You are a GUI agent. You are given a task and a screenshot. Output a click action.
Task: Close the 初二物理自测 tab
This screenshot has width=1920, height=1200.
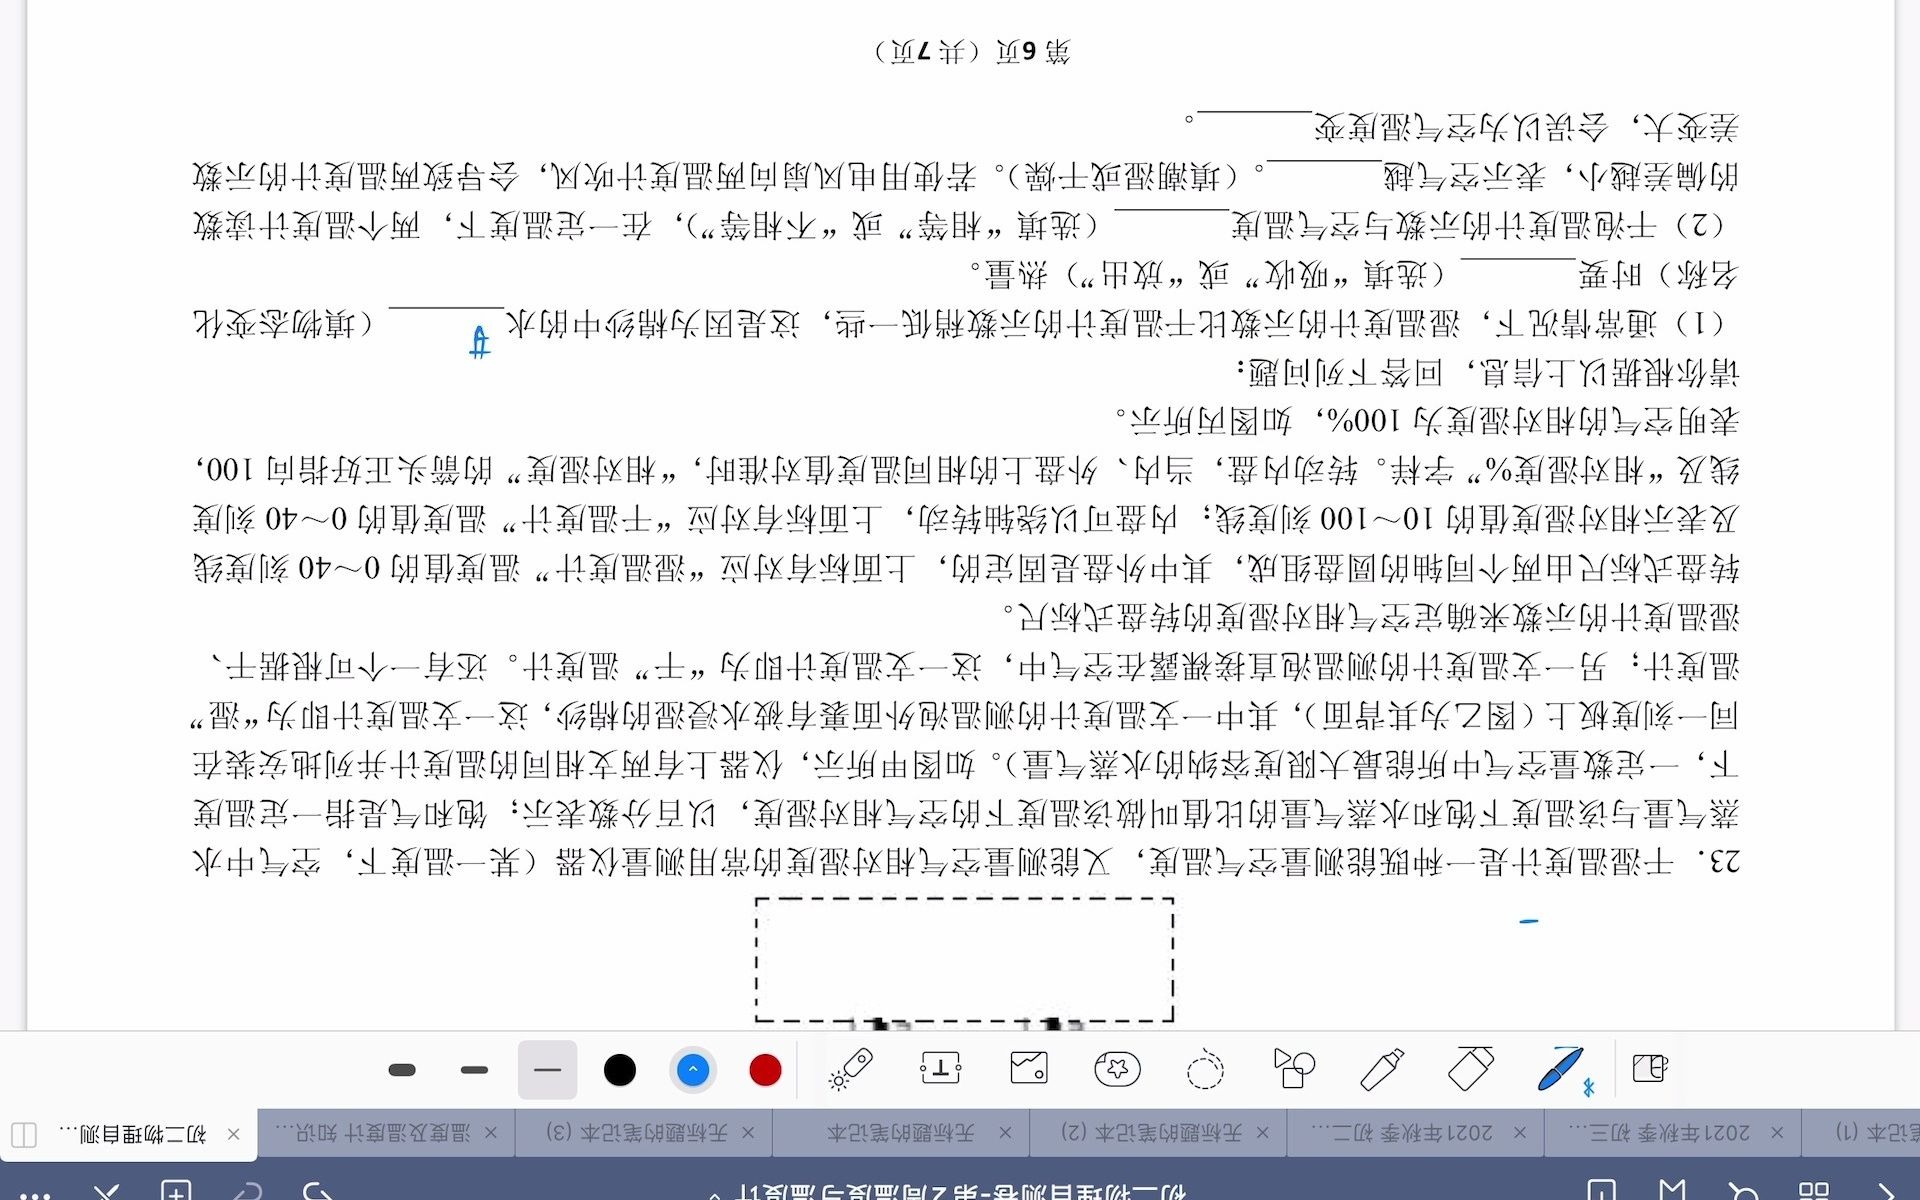[x=233, y=1134]
